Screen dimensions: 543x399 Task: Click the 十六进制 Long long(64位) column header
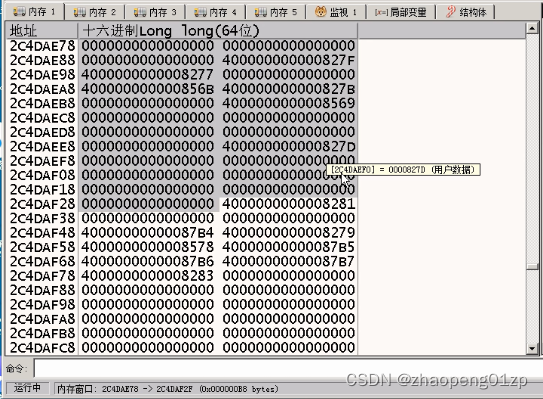(x=218, y=31)
